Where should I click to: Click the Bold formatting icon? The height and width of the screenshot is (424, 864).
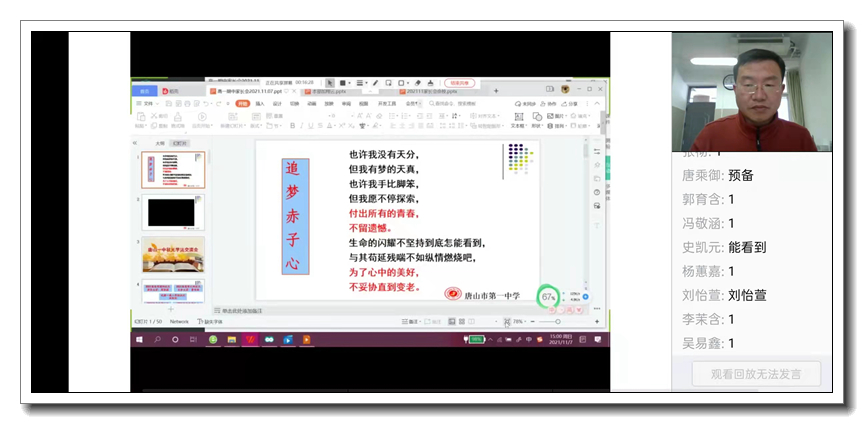pyautogui.click(x=292, y=126)
